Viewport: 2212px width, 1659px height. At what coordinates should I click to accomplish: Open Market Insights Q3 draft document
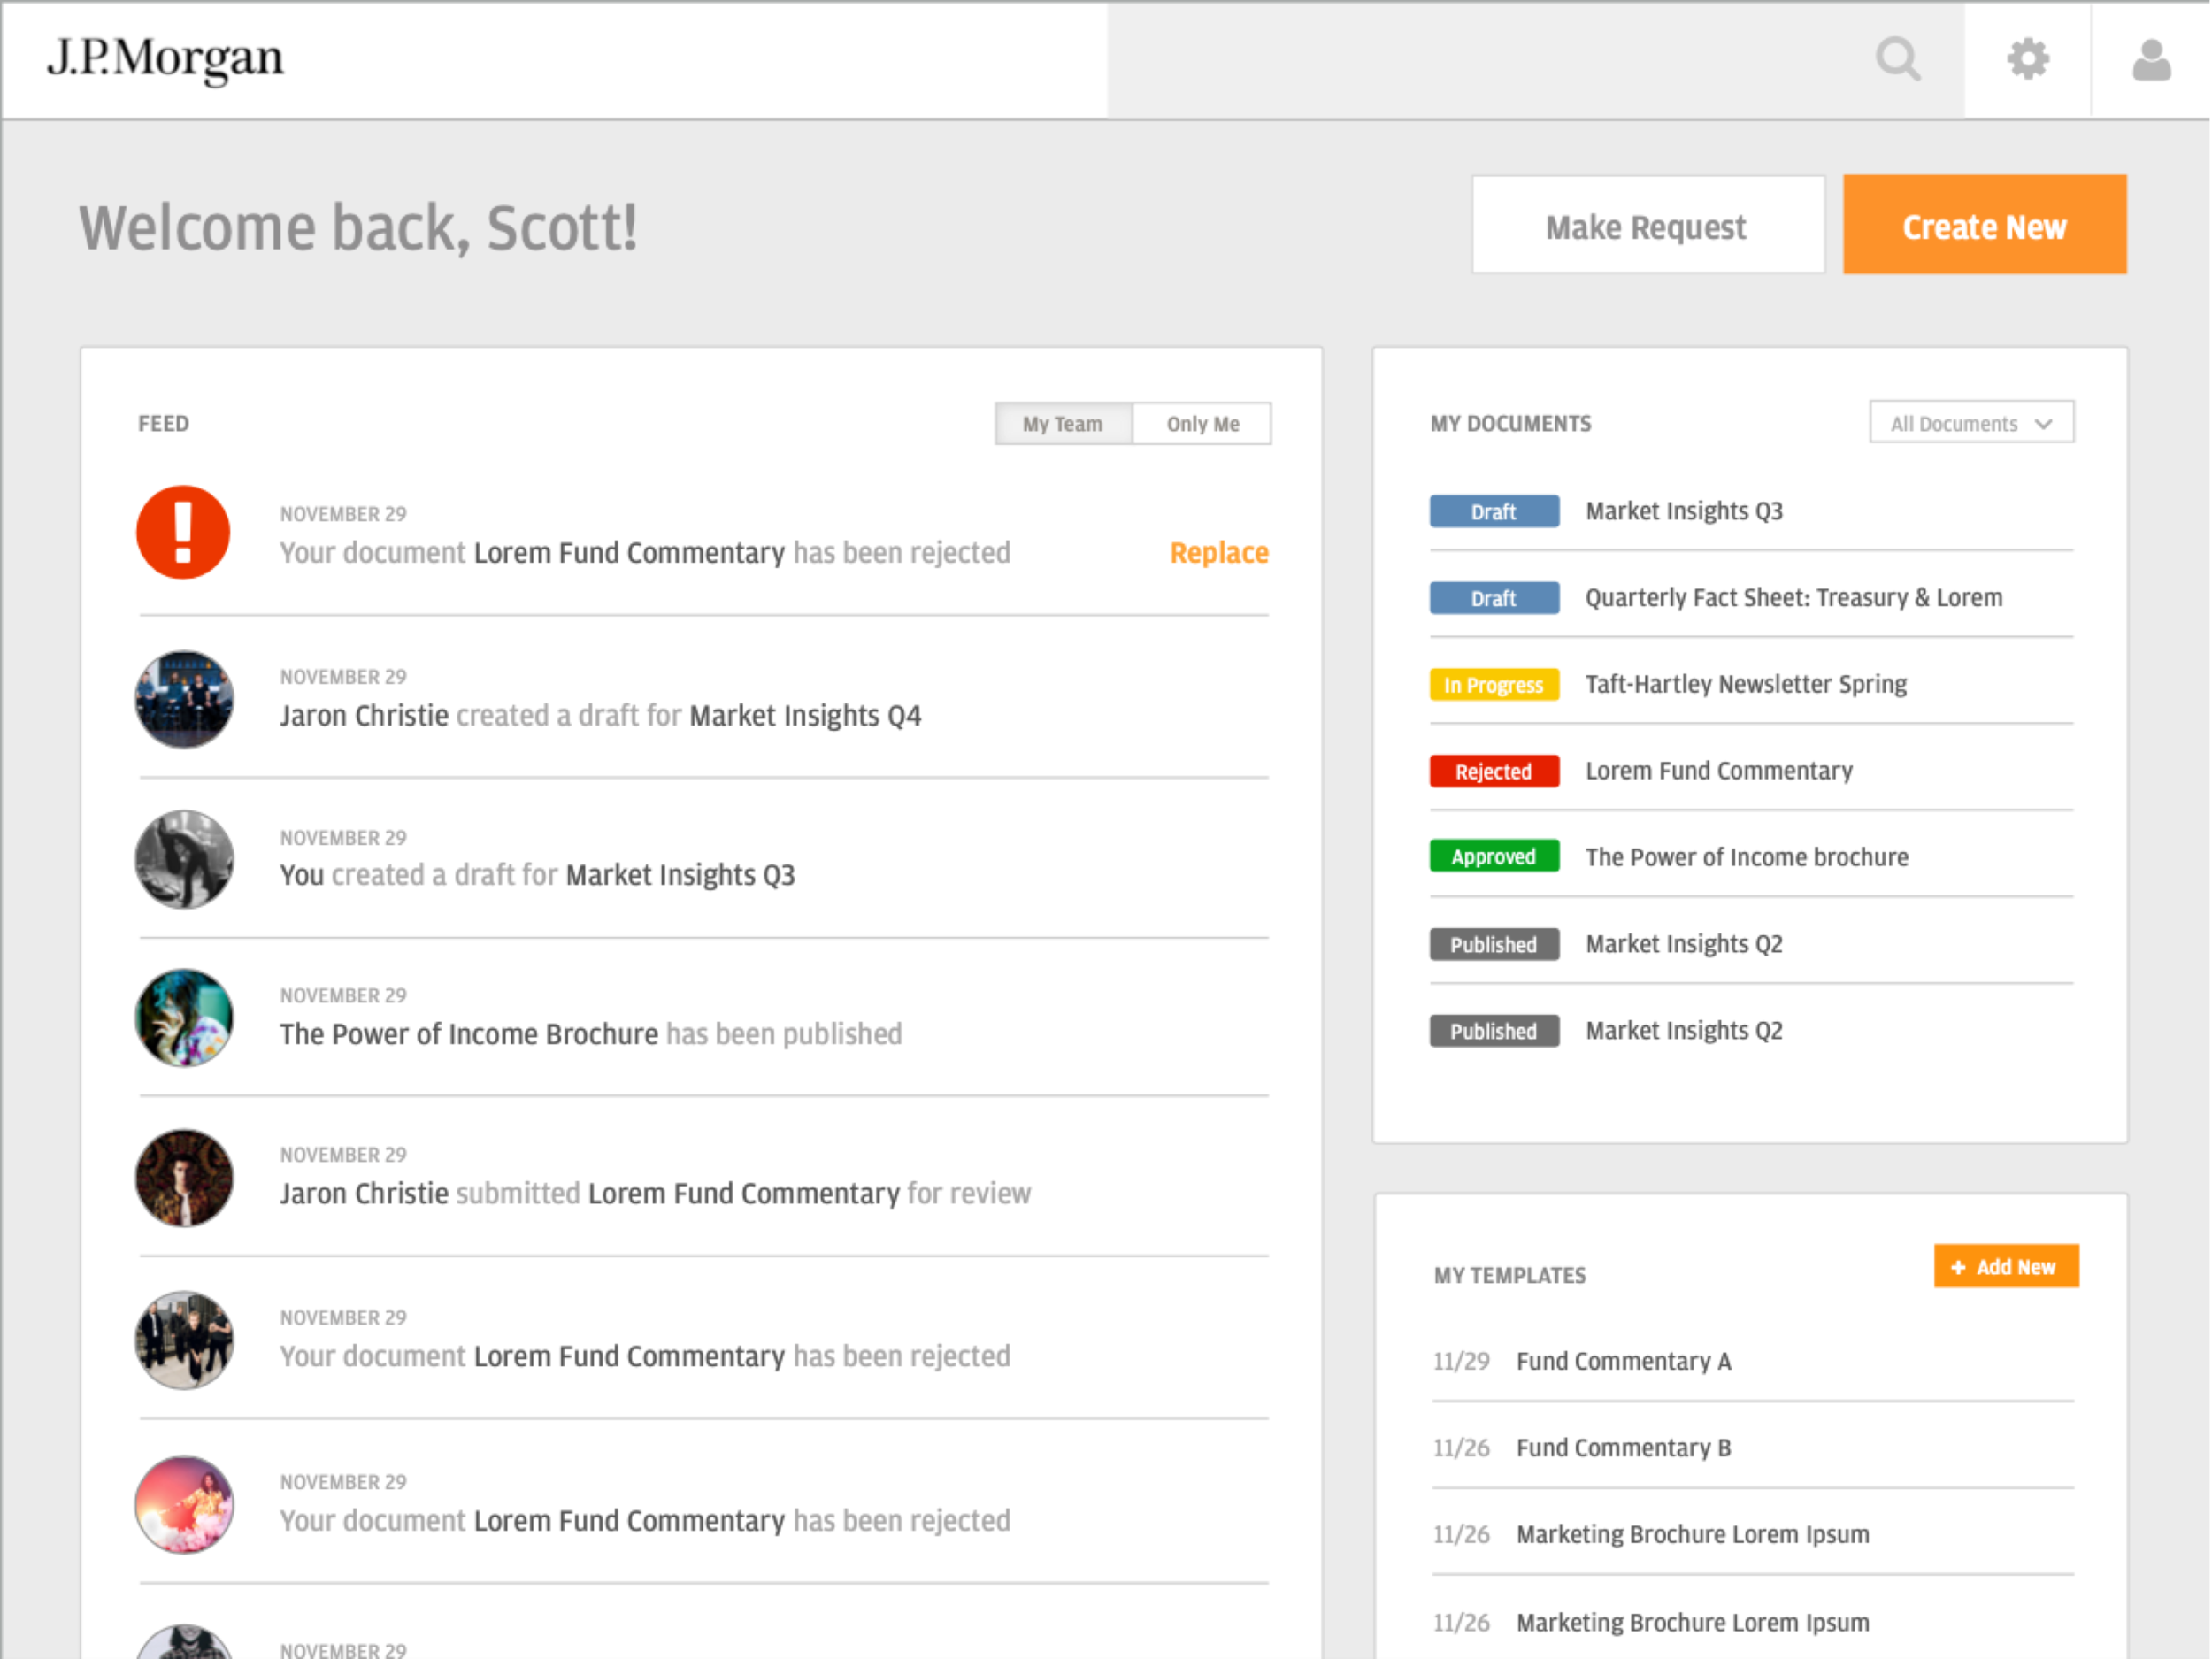point(1684,511)
